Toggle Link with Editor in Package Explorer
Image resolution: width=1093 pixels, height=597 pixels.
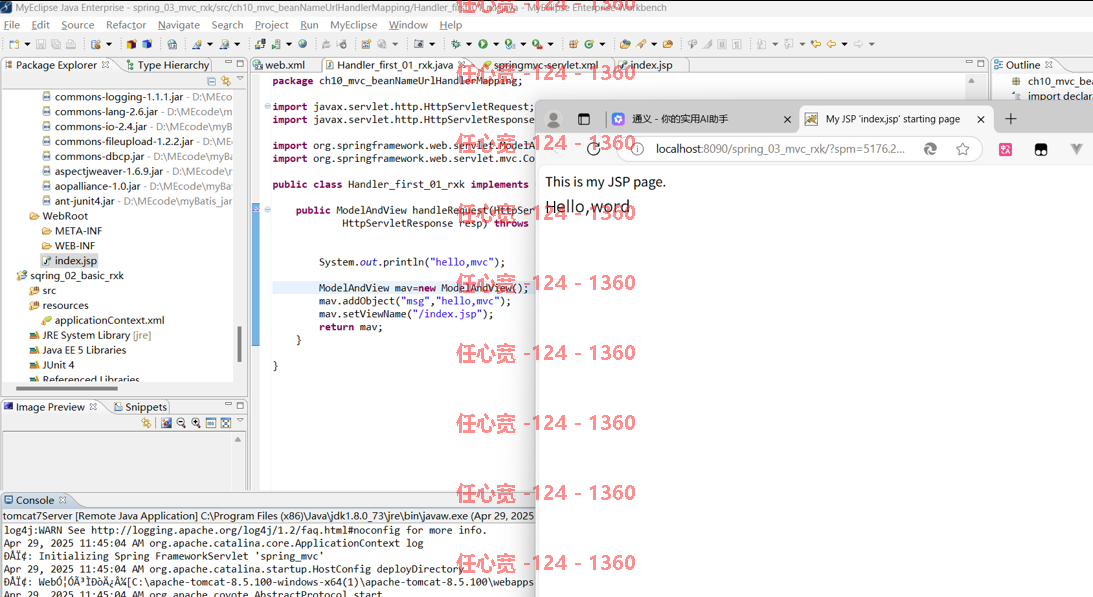pos(225,81)
